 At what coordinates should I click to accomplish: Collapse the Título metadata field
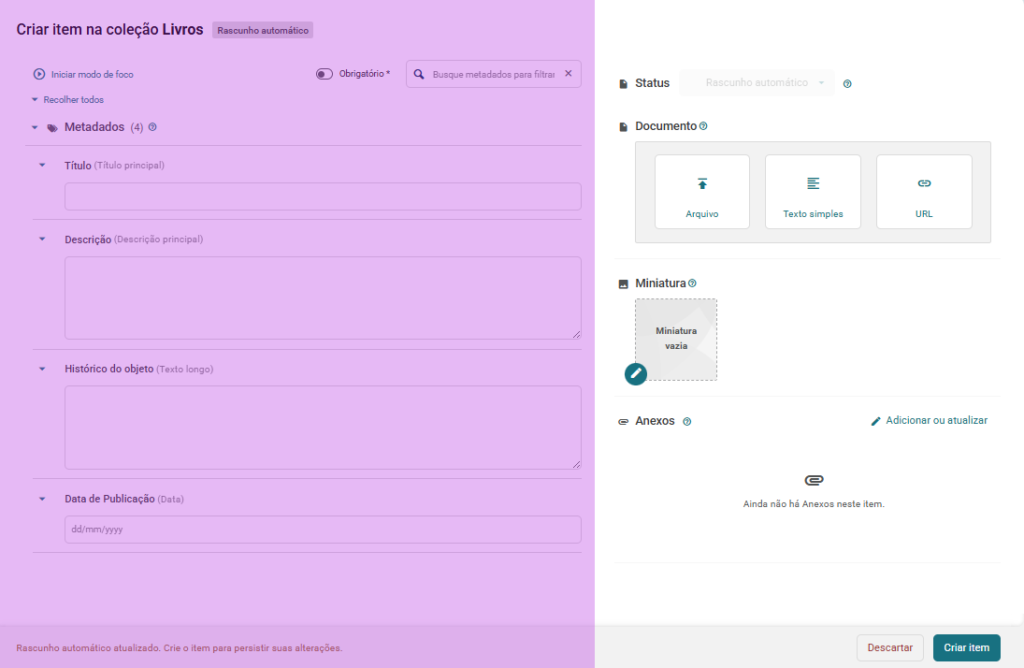[x=42, y=165]
